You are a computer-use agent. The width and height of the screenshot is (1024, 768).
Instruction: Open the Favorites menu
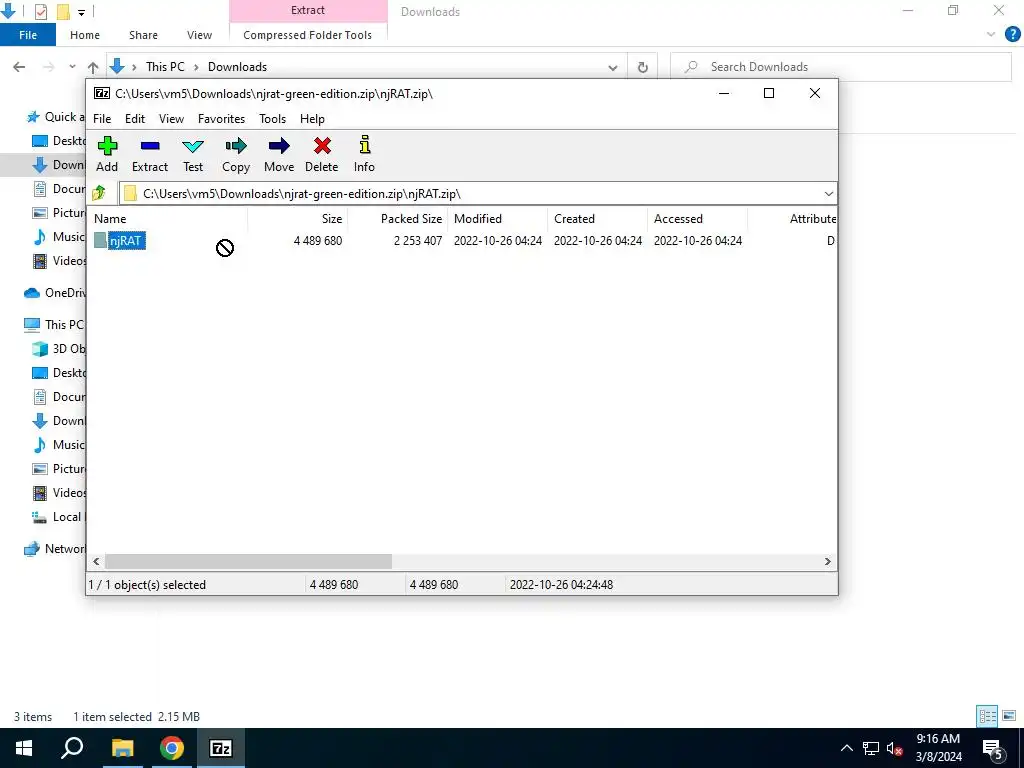click(221, 119)
